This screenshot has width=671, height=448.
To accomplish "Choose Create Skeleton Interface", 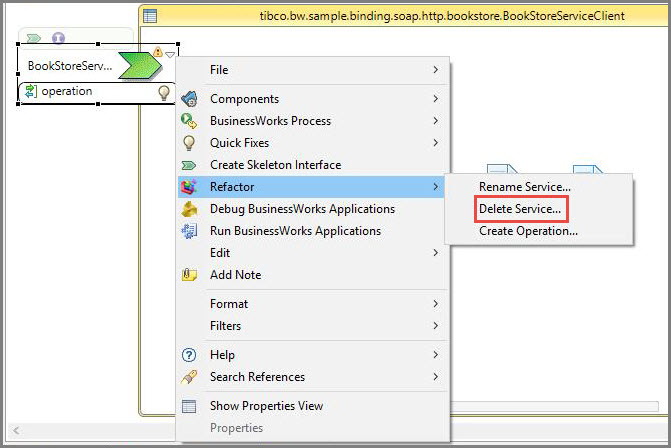I will 313,165.
